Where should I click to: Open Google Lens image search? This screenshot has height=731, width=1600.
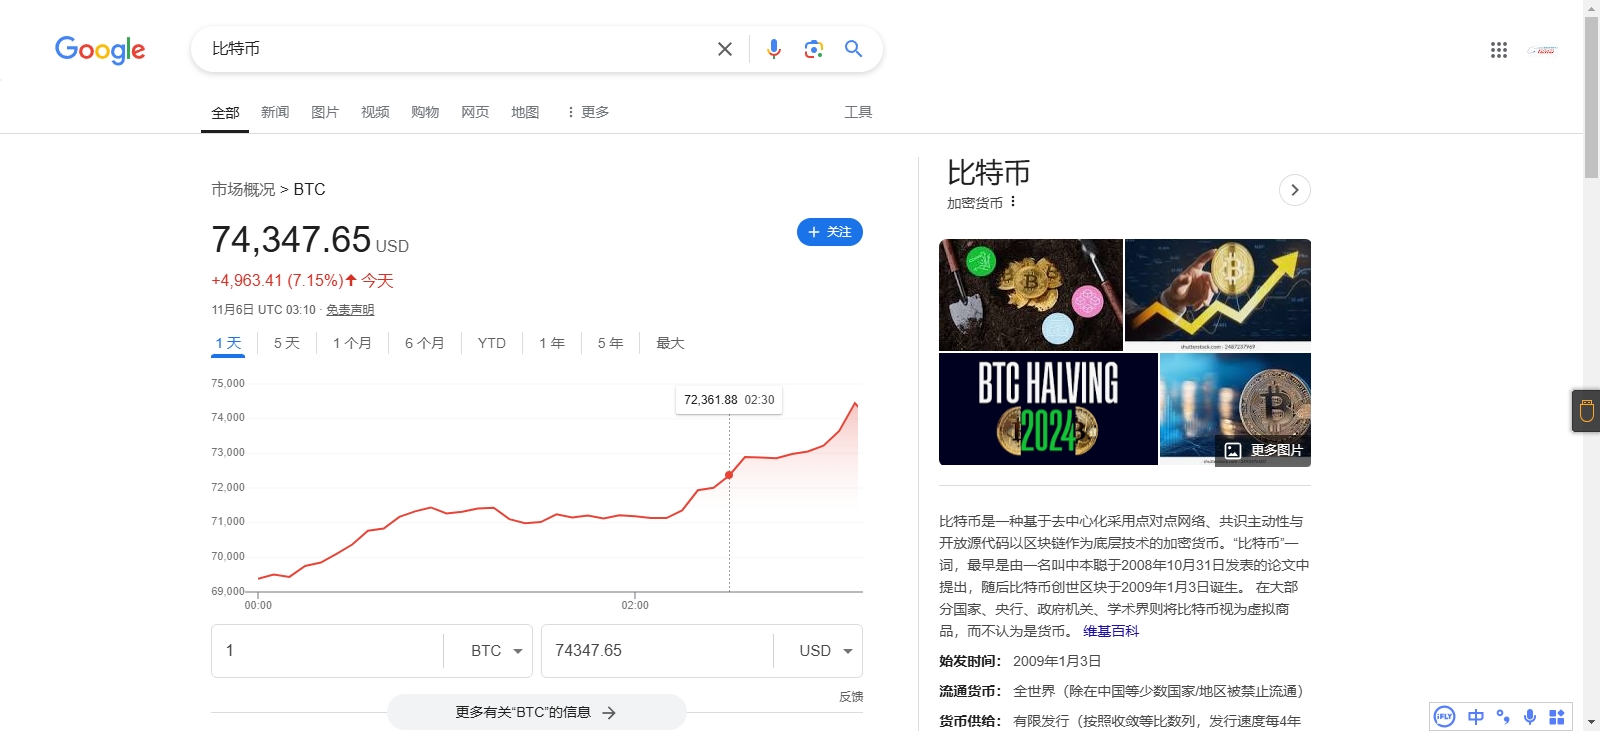coord(813,49)
